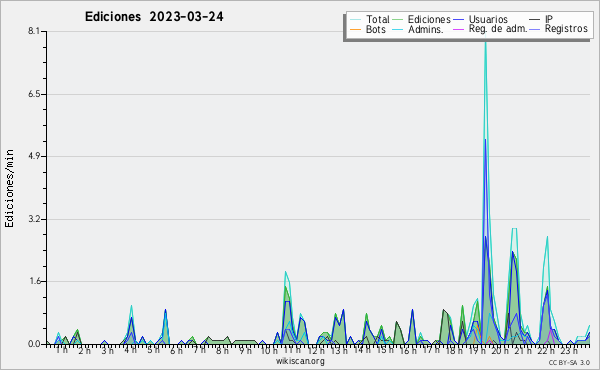600x370 pixels.
Task: Click the magenta Reg. de adm. legend line
Action: [x=458, y=29]
